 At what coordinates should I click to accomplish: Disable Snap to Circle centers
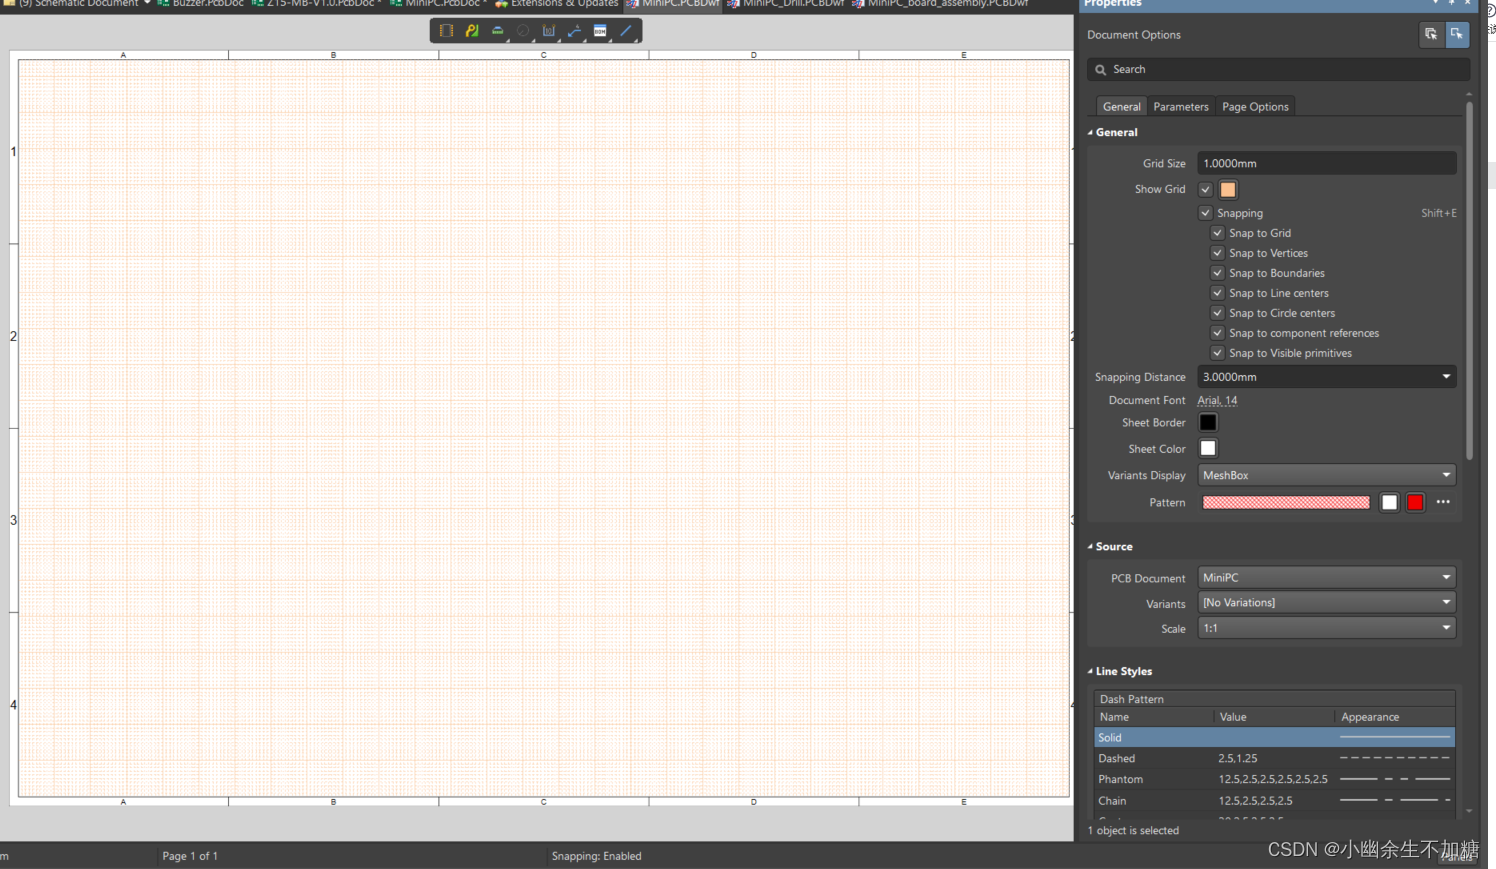[x=1217, y=313]
